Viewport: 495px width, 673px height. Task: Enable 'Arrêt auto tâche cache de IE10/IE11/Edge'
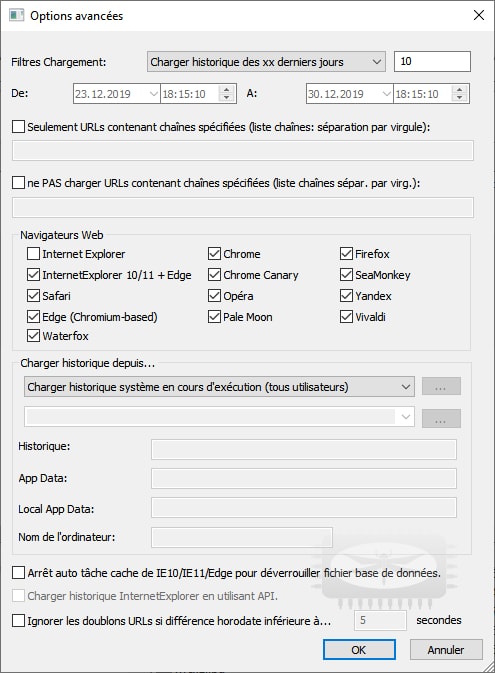(x=18, y=573)
